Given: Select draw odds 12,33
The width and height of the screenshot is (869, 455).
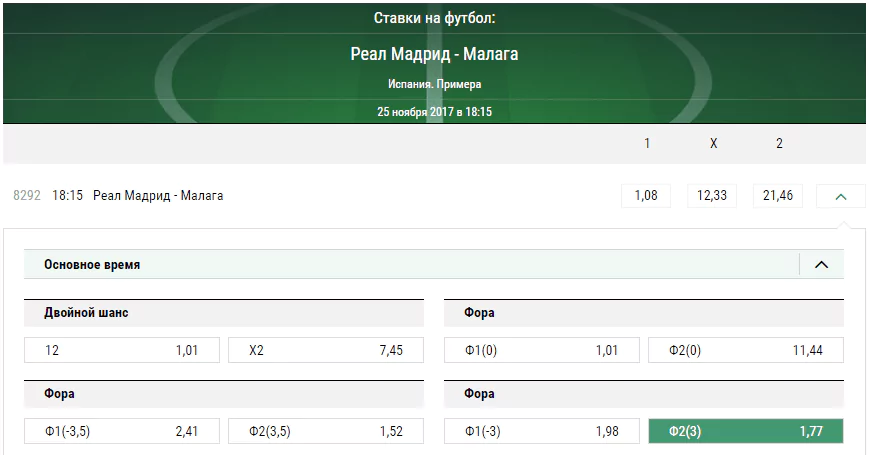Looking at the screenshot, I should click(712, 196).
